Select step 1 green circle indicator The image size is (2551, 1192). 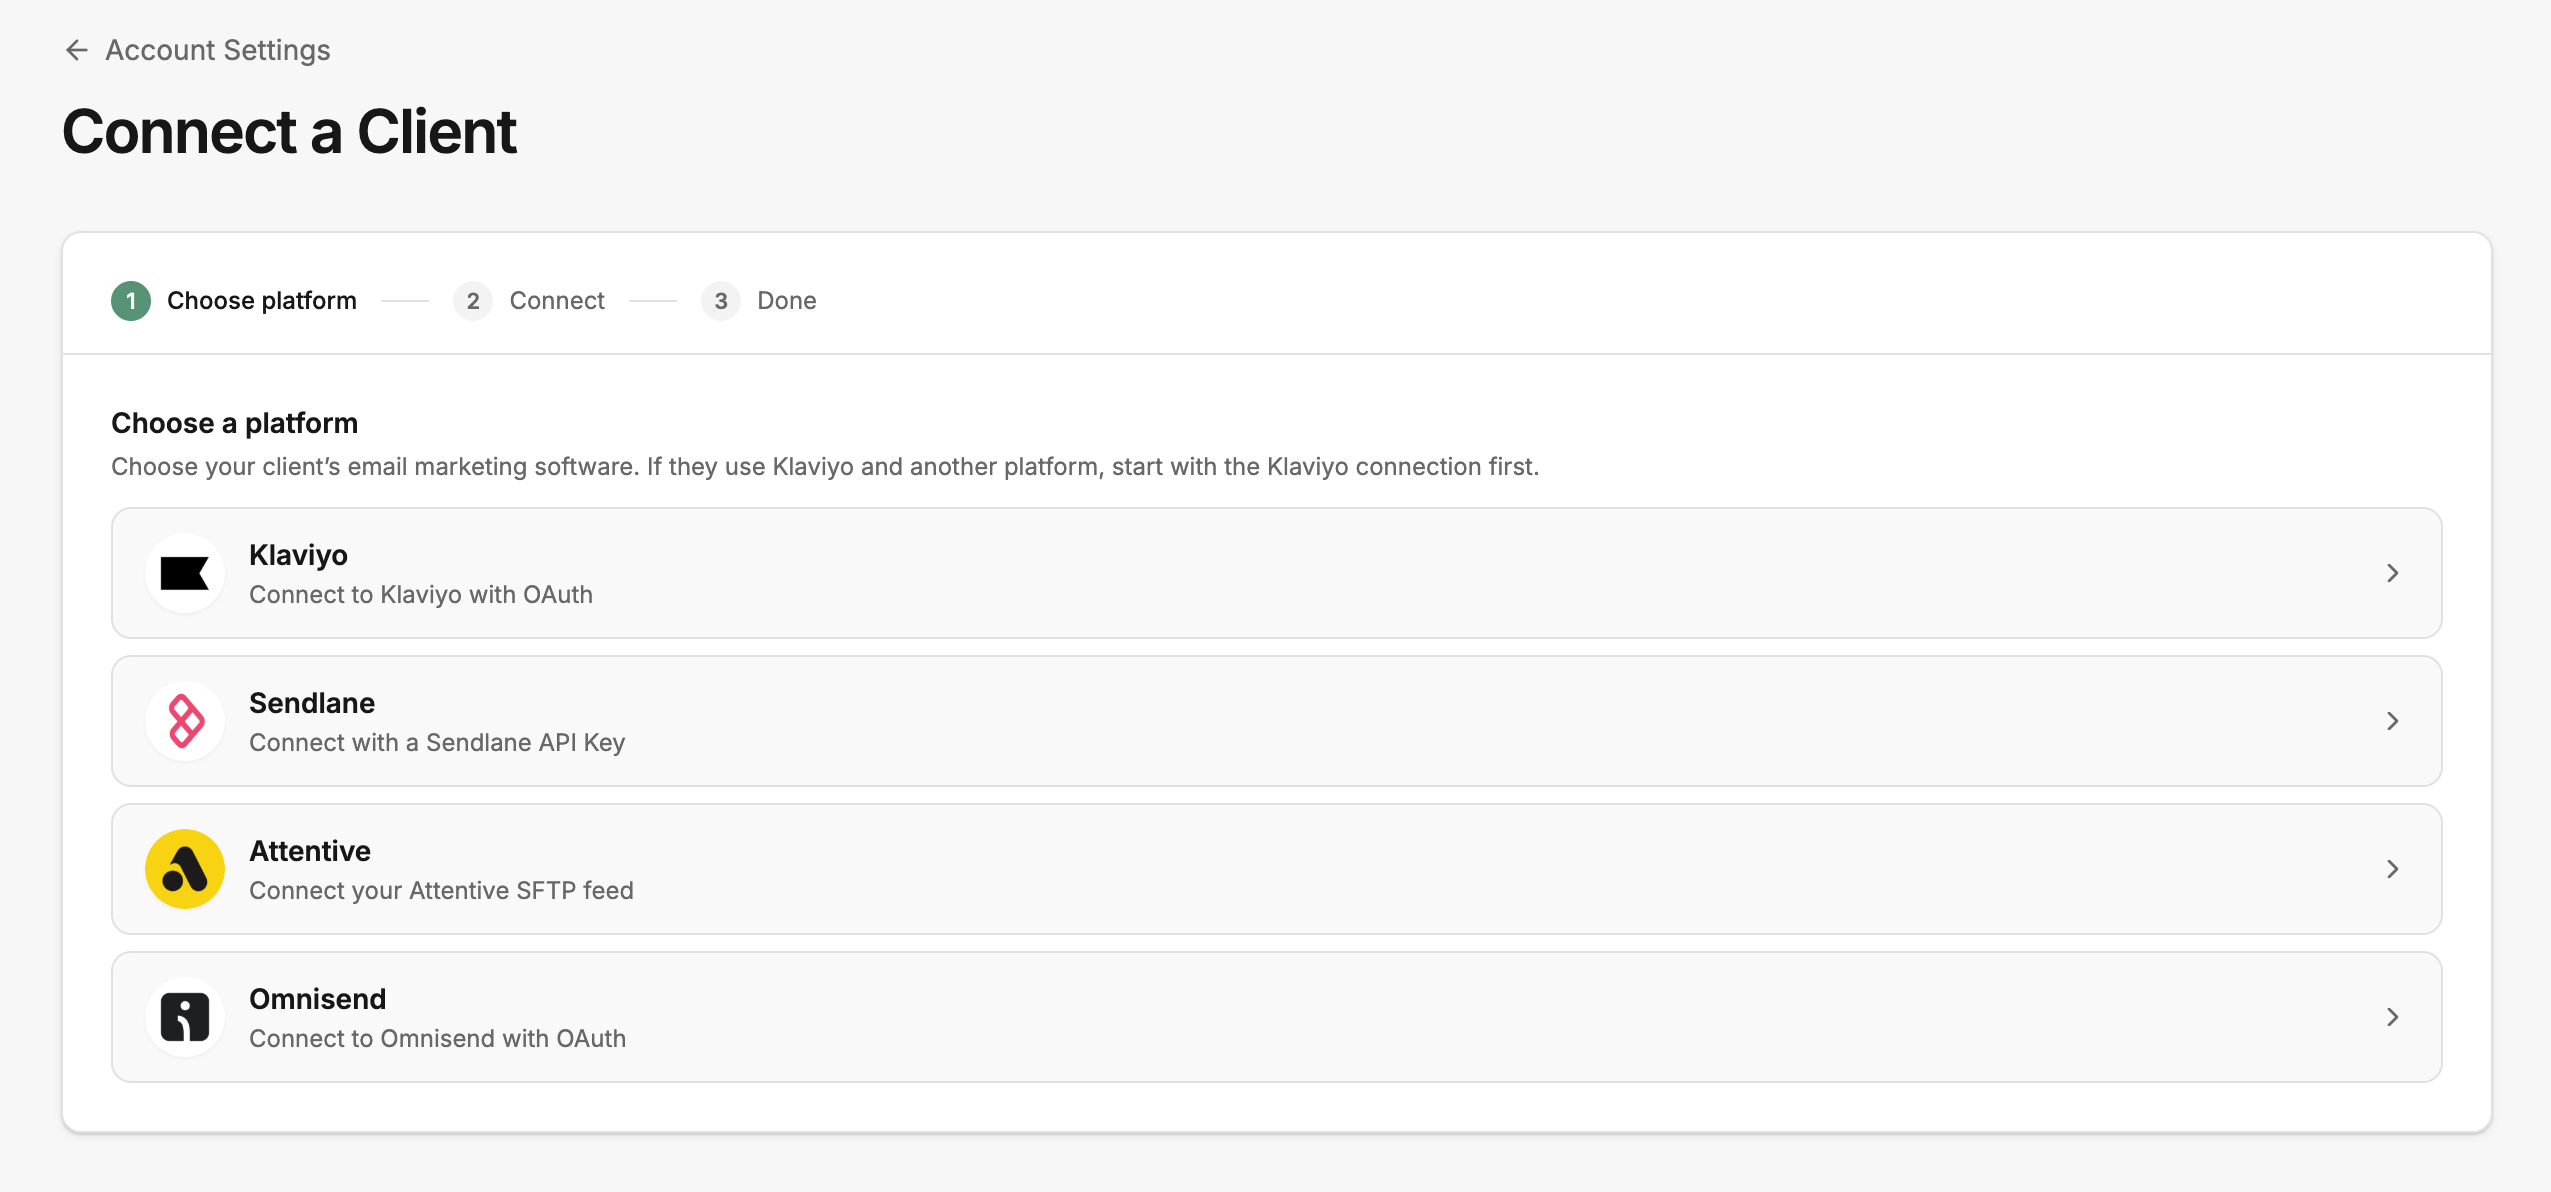tap(131, 301)
